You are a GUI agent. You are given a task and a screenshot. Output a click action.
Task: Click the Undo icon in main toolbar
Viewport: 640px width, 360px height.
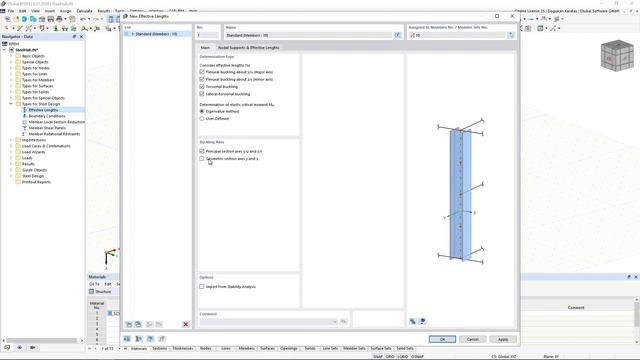pos(83,19)
